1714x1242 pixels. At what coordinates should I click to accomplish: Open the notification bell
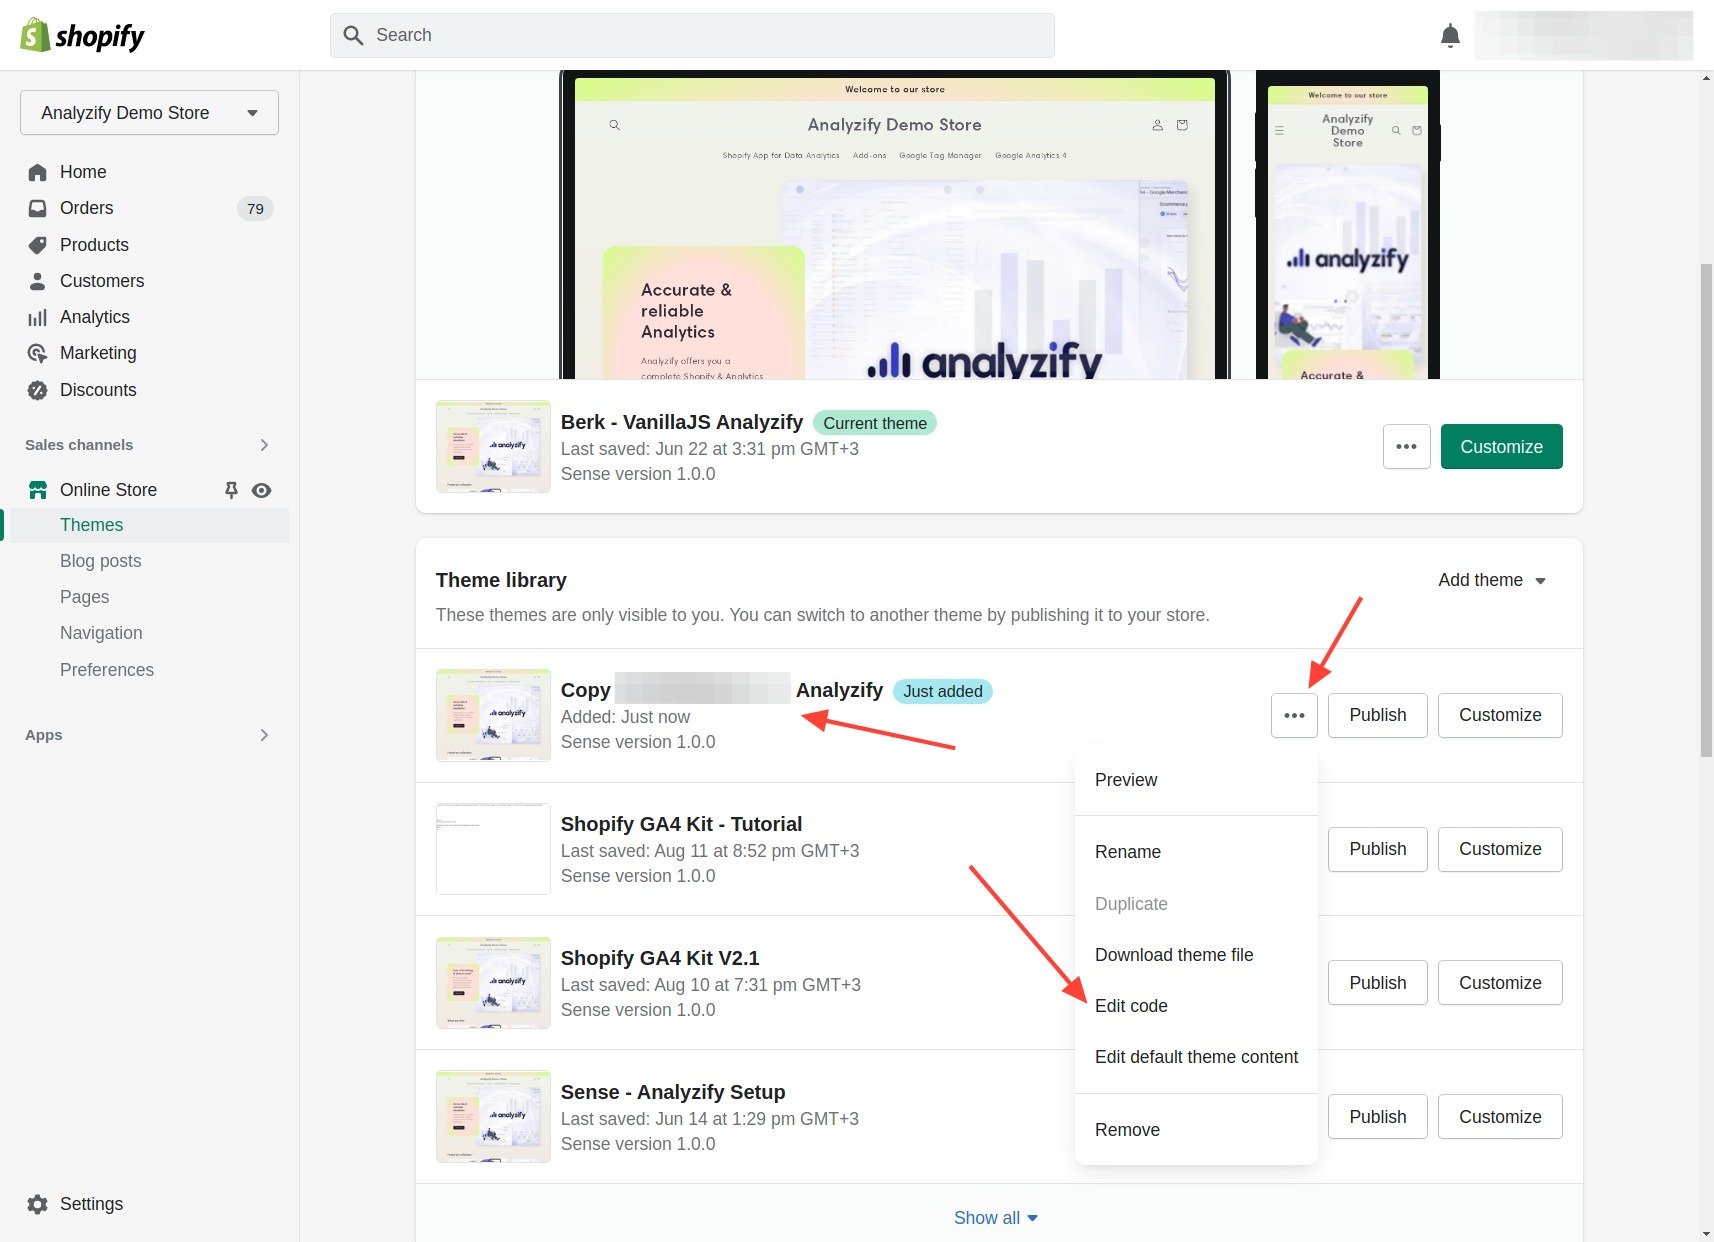point(1449,35)
